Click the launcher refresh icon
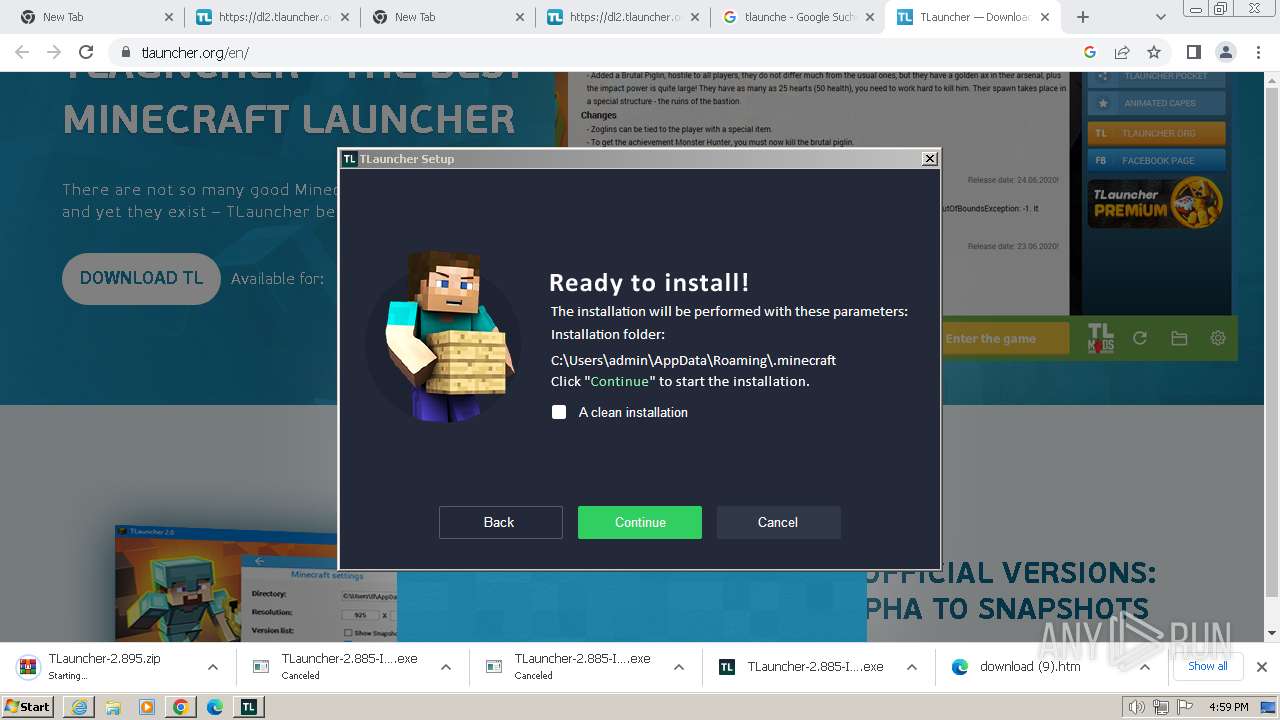The width and height of the screenshot is (1280, 720). [x=1140, y=338]
